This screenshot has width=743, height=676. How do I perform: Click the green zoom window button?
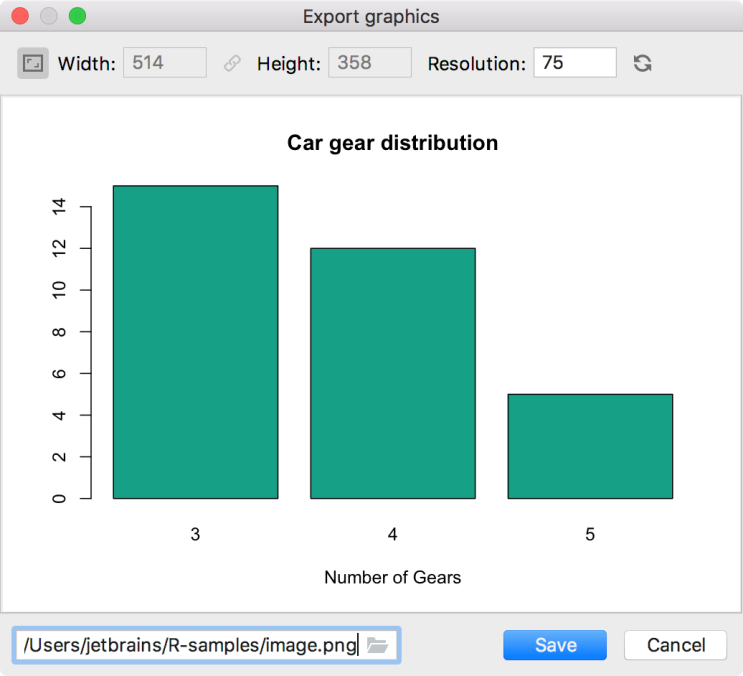77,16
